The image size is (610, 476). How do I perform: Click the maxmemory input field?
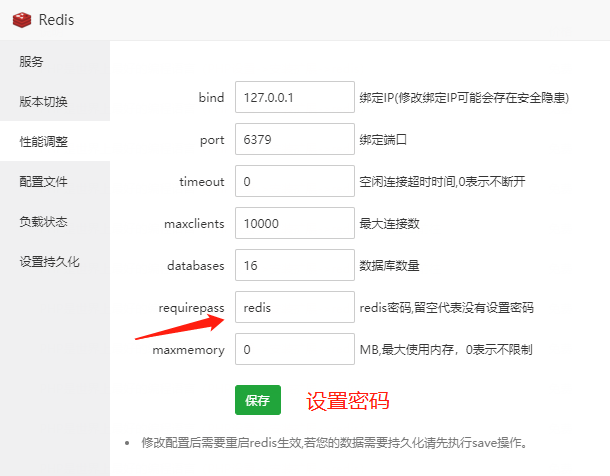(x=294, y=350)
